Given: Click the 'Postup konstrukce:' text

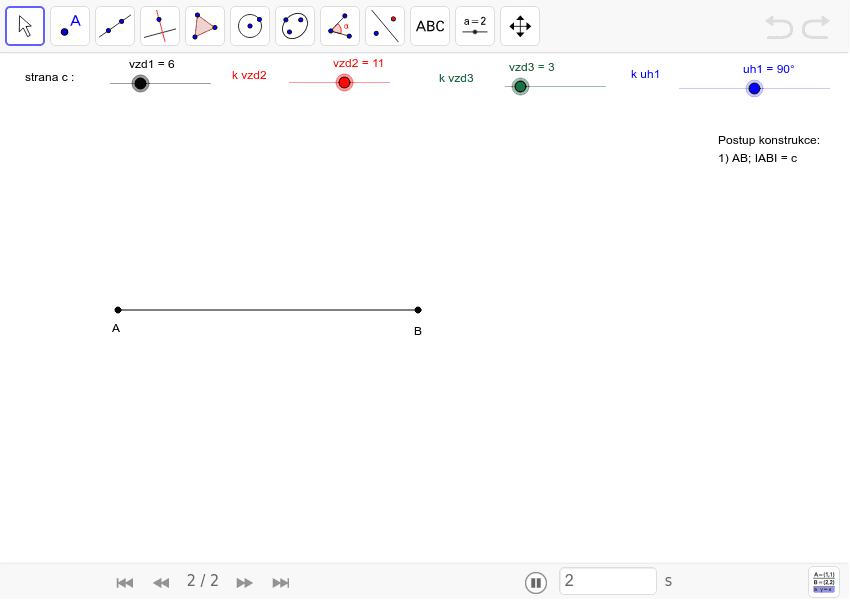Looking at the screenshot, I should pyautogui.click(x=769, y=140).
